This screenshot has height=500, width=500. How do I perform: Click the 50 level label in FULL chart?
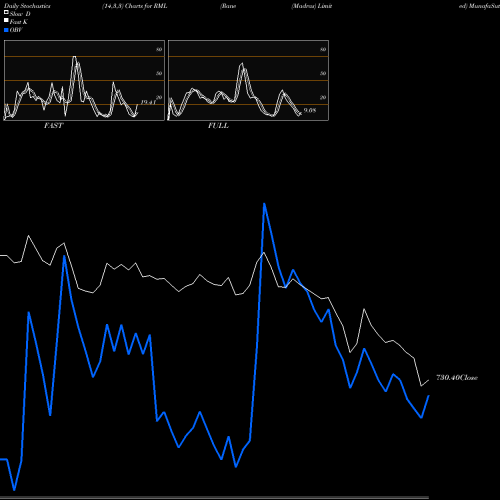(323, 73)
